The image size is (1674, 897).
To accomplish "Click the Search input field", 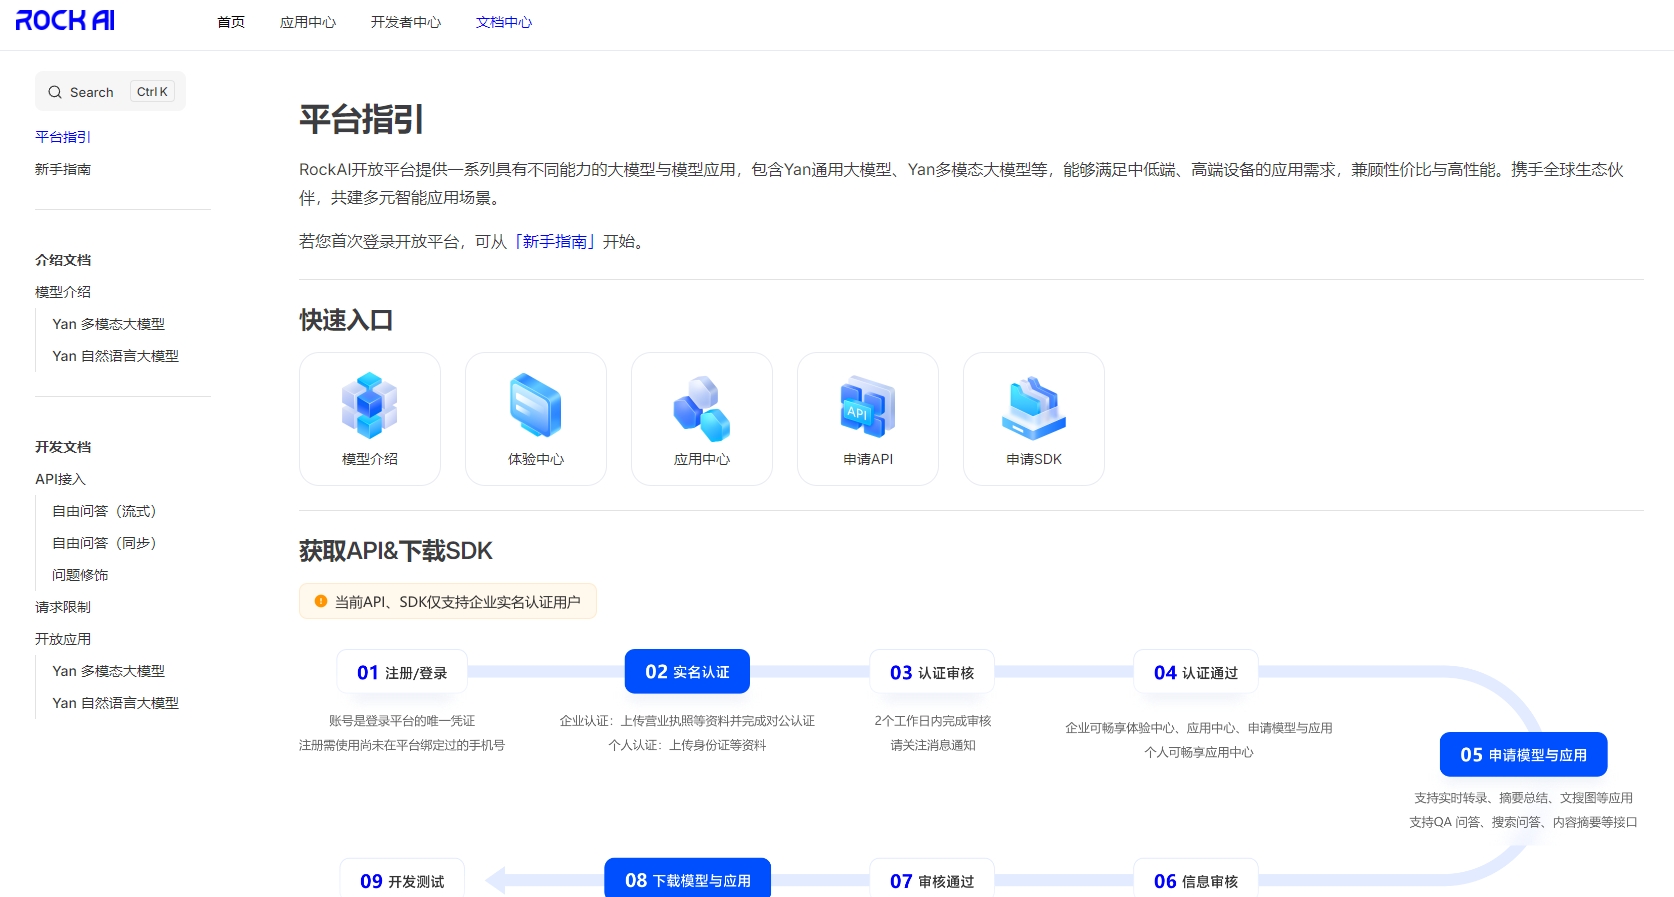I will [110, 91].
